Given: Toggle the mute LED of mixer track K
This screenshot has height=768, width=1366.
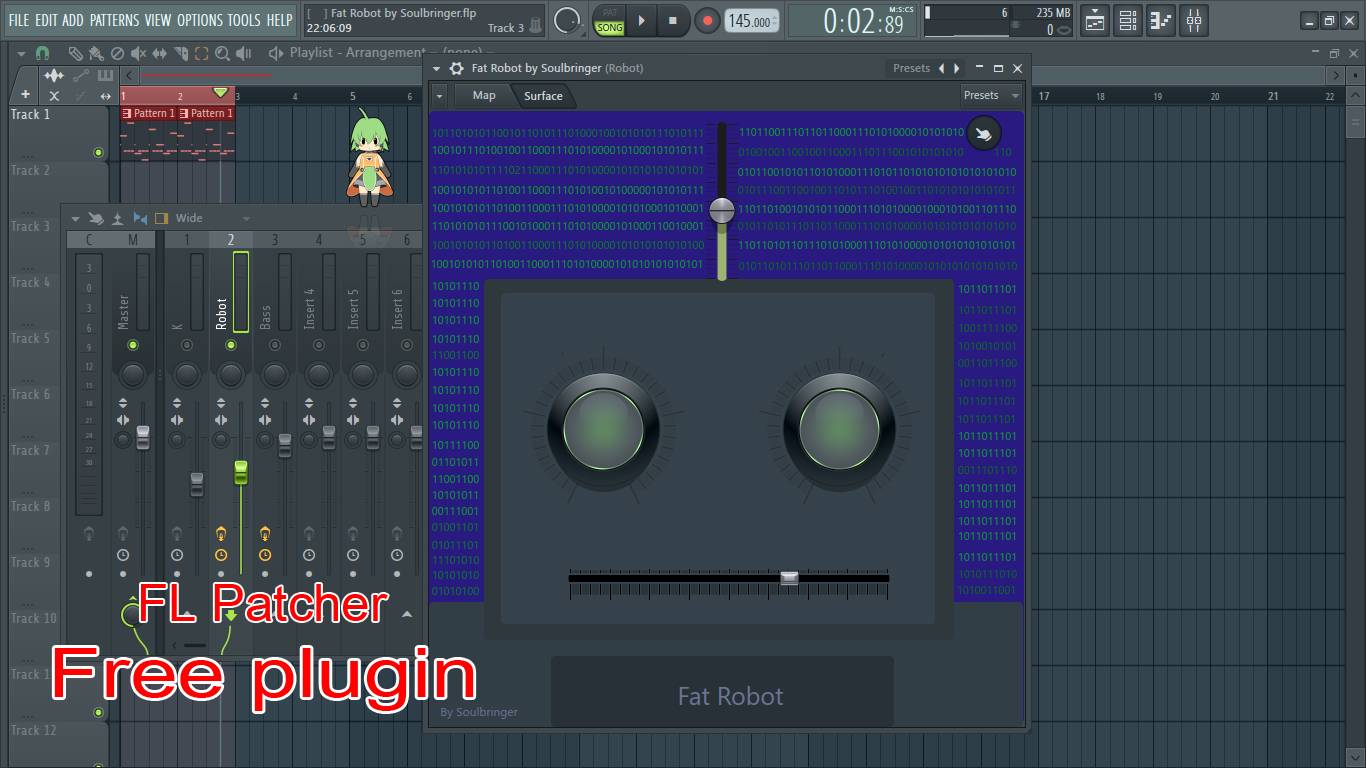Looking at the screenshot, I should [x=187, y=345].
